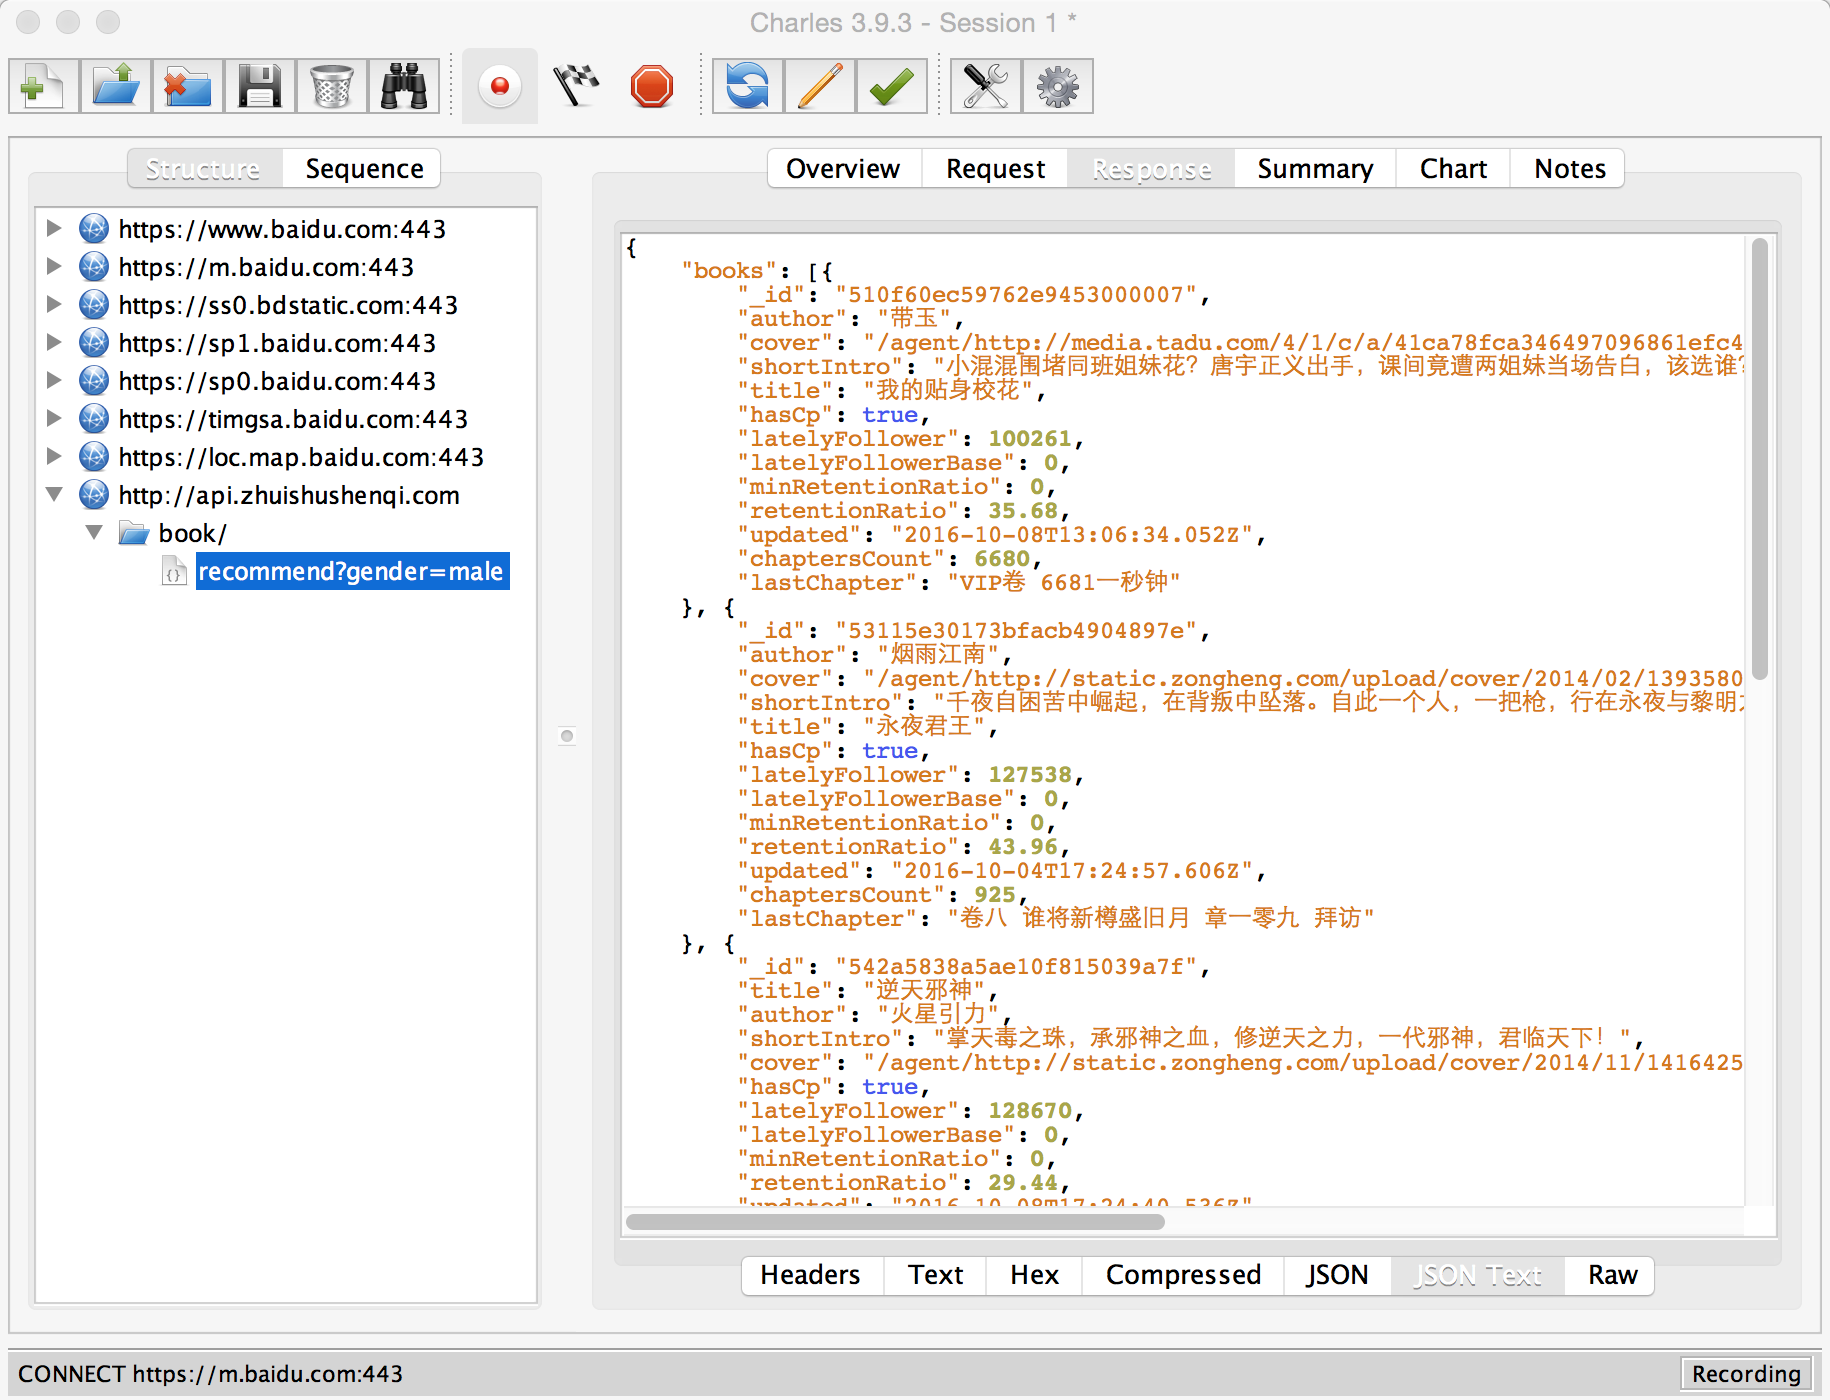Screen dimensions: 1830x1400
Task: Switch to the Chart tab
Action: (1452, 169)
